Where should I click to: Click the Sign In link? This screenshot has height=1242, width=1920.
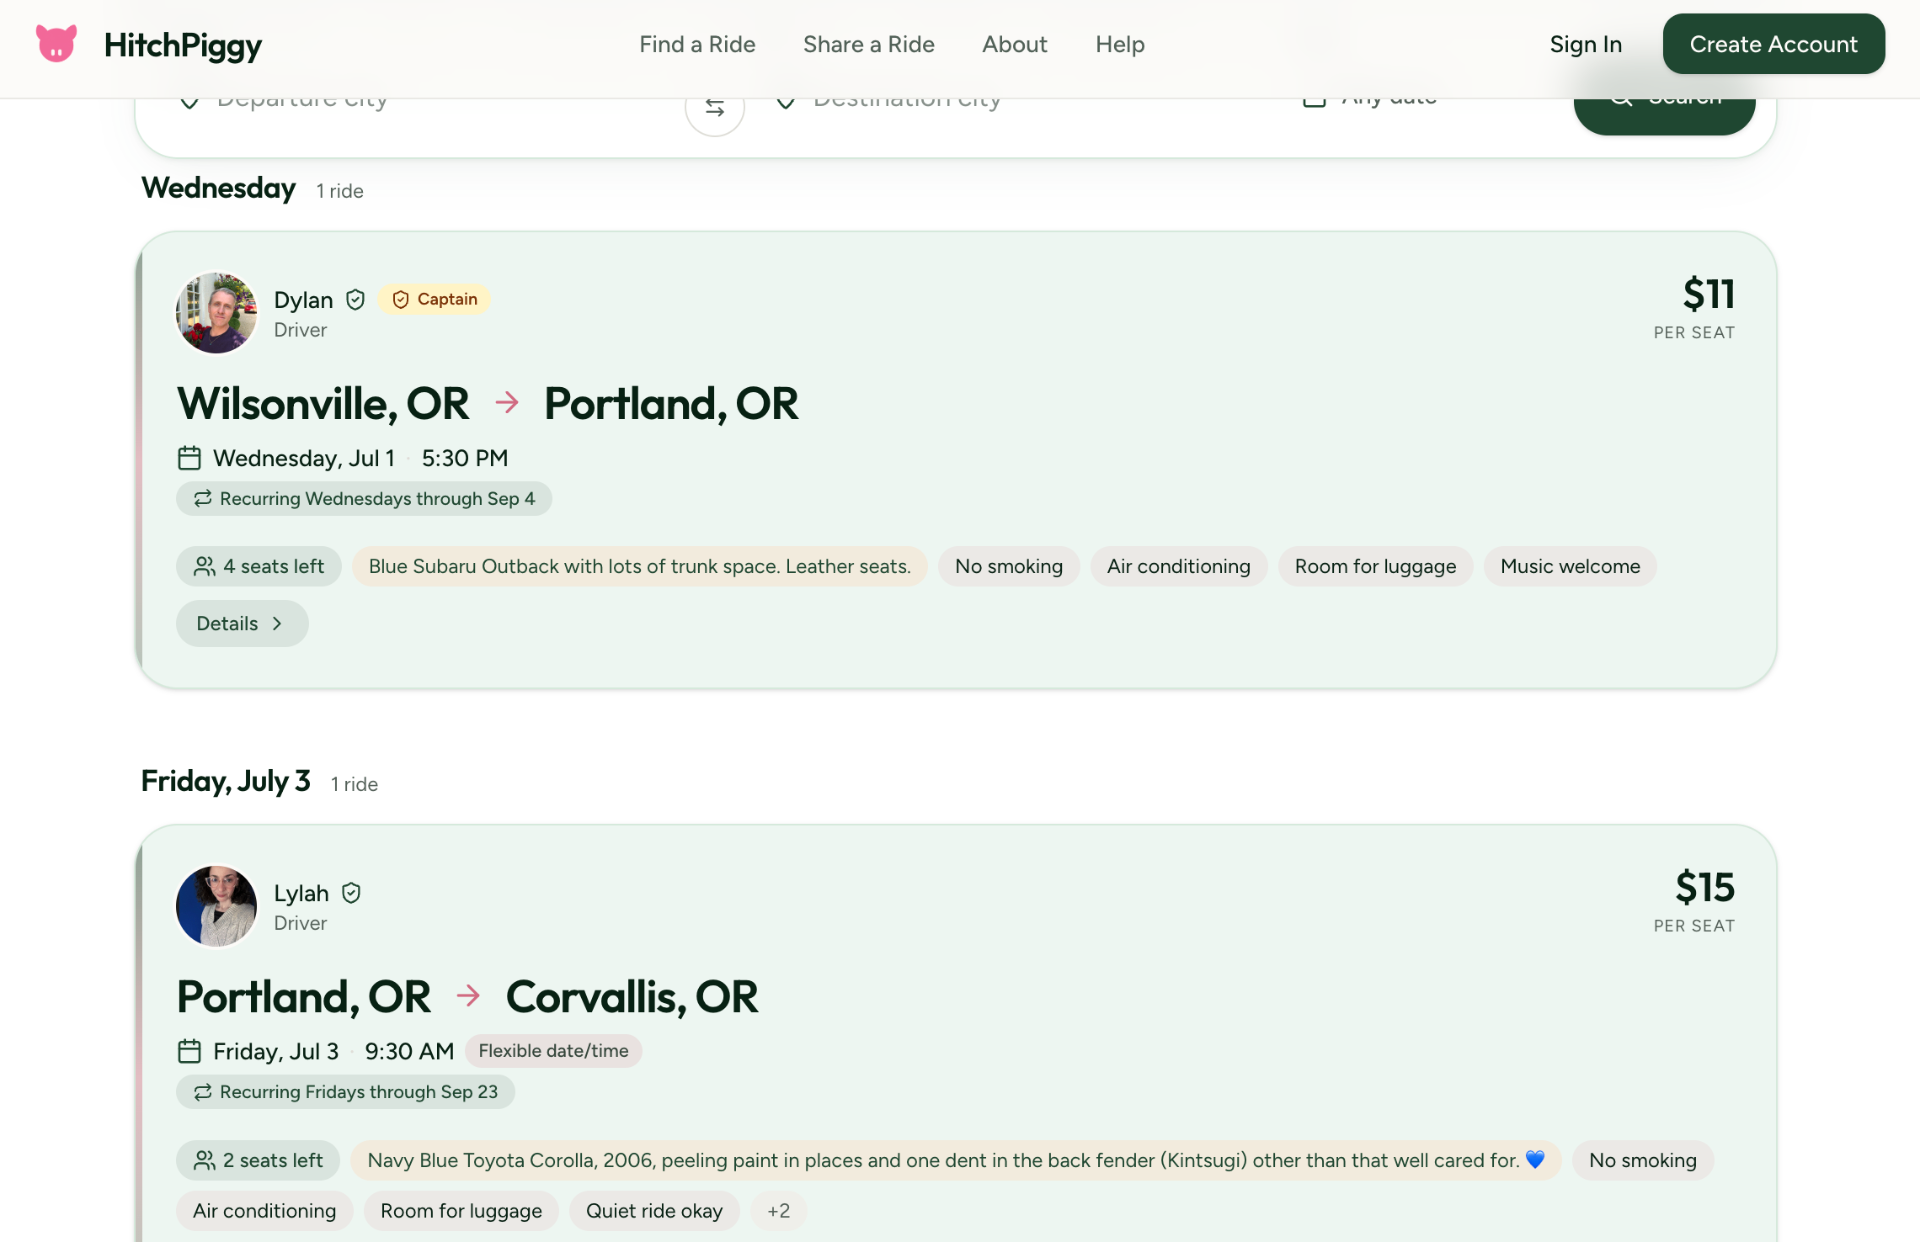coord(1585,44)
